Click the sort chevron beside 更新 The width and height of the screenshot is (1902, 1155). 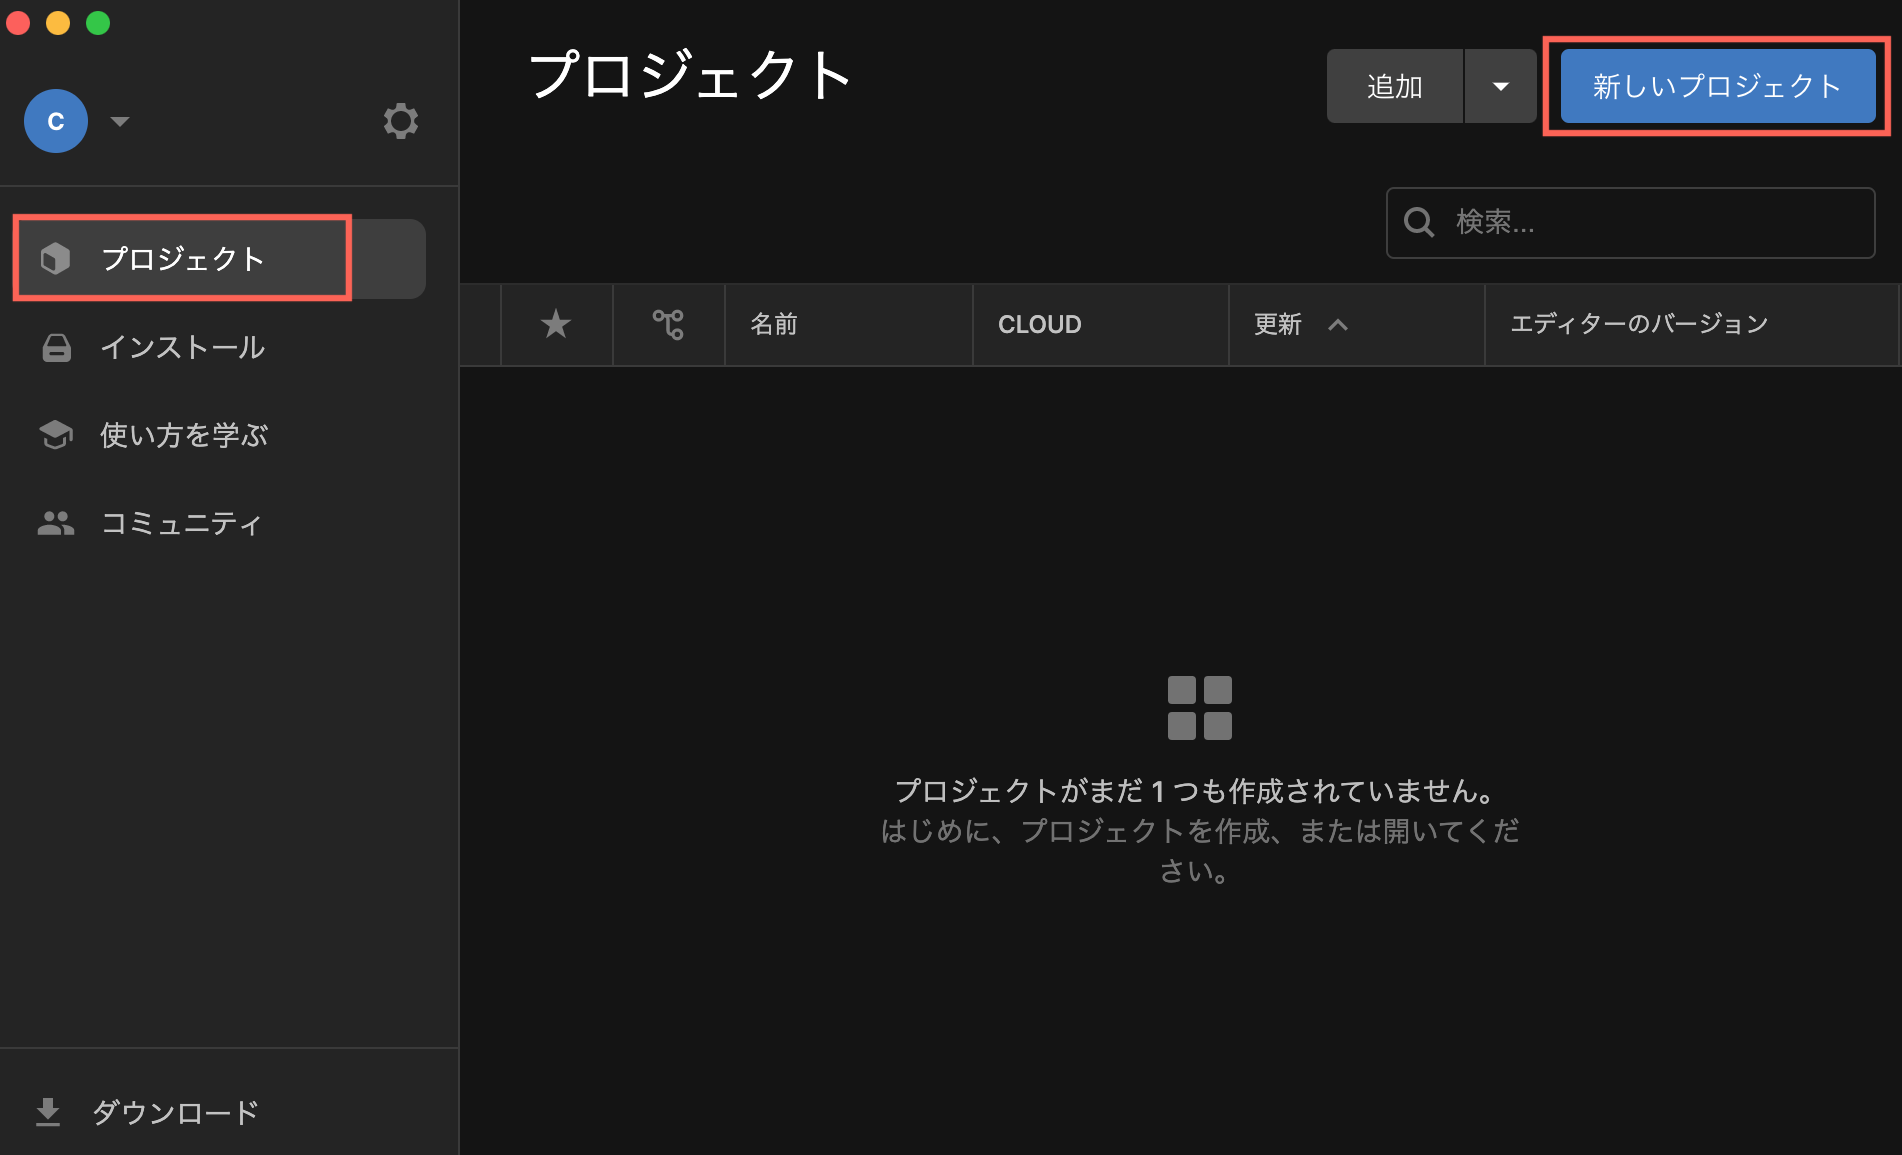[1339, 325]
